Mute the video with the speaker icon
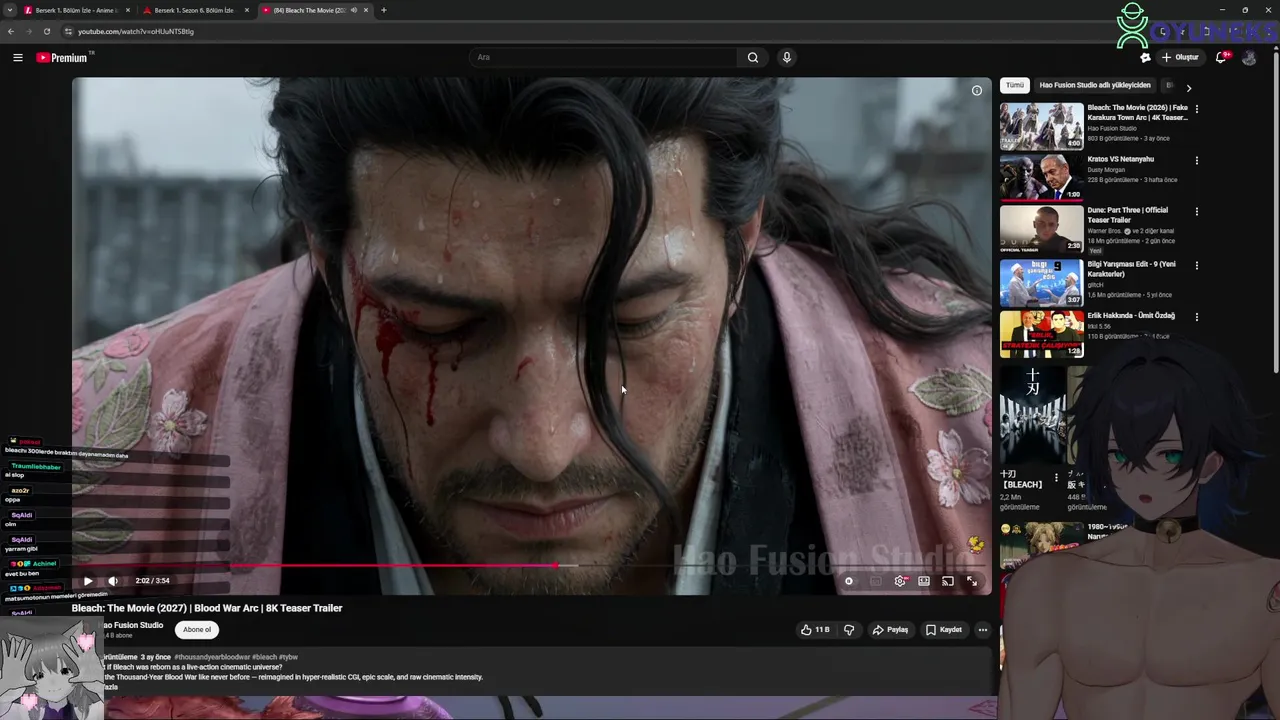The width and height of the screenshot is (1280, 720). tap(113, 581)
